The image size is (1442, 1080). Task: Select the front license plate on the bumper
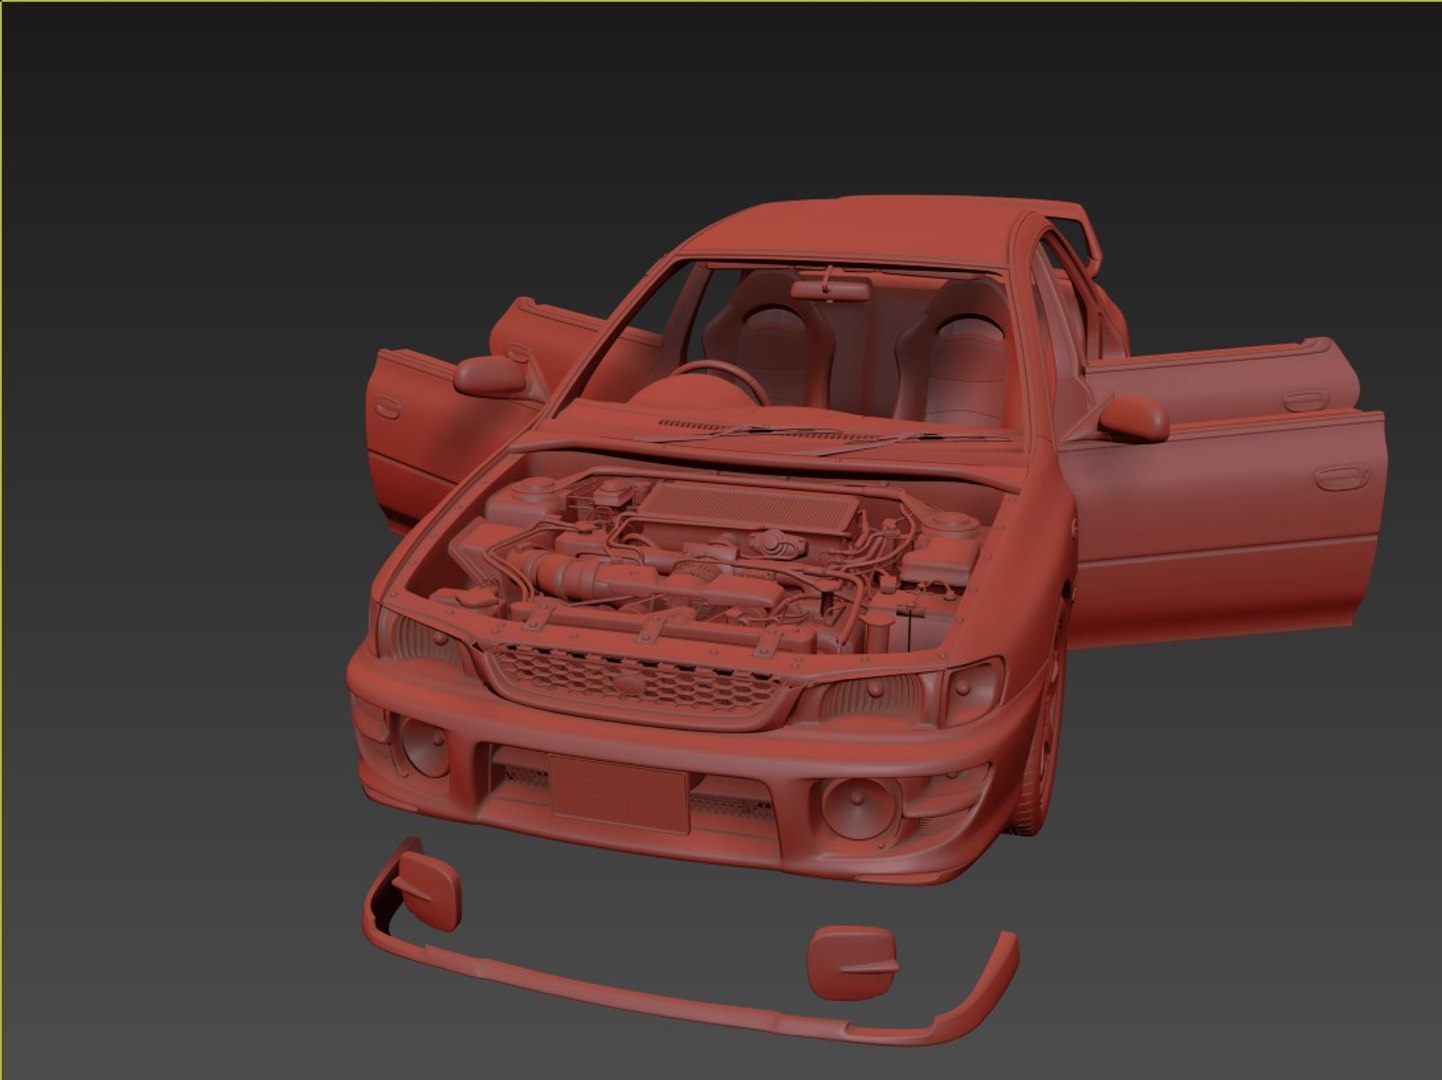point(619,794)
